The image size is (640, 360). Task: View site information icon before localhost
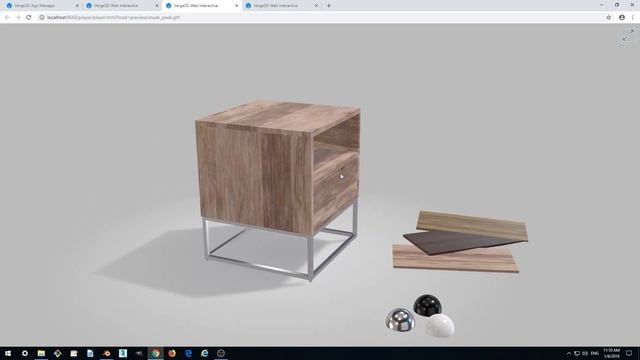pos(42,18)
